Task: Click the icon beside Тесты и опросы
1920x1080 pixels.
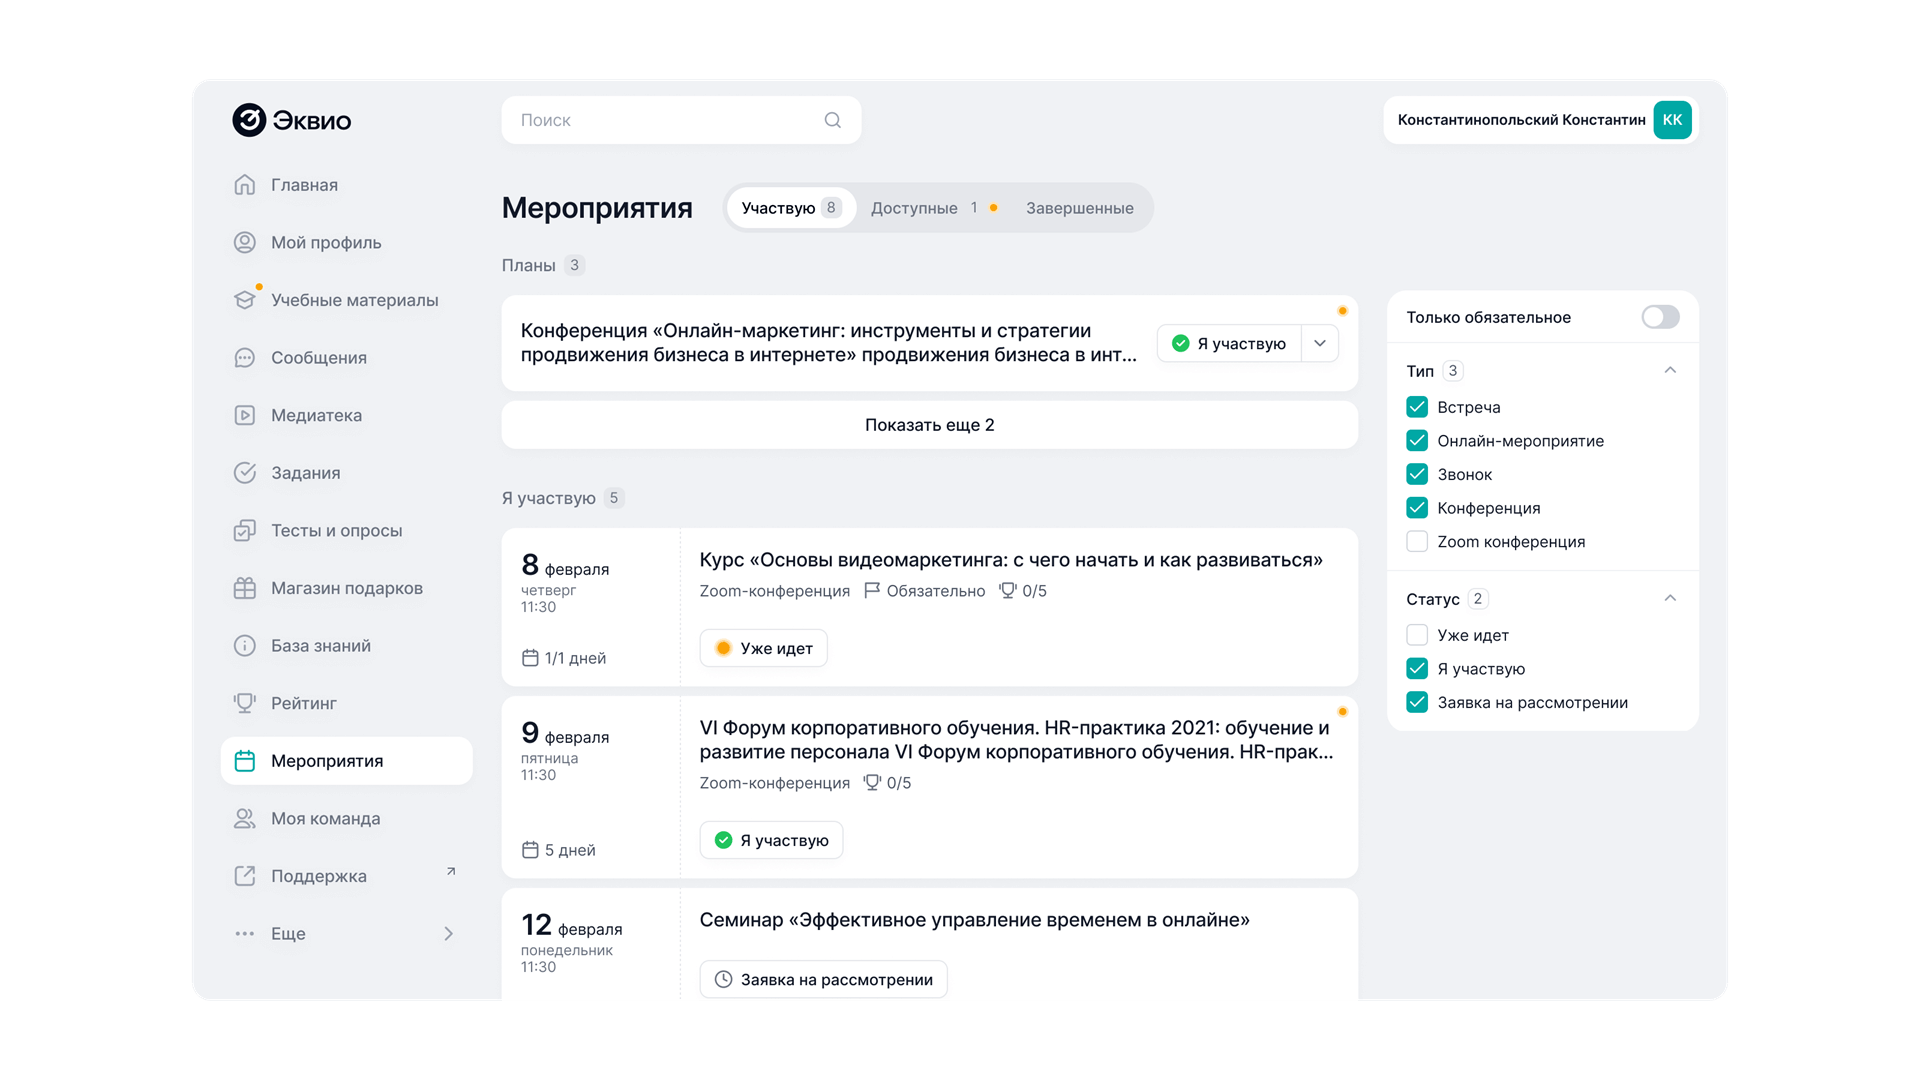Action: [x=245, y=531]
